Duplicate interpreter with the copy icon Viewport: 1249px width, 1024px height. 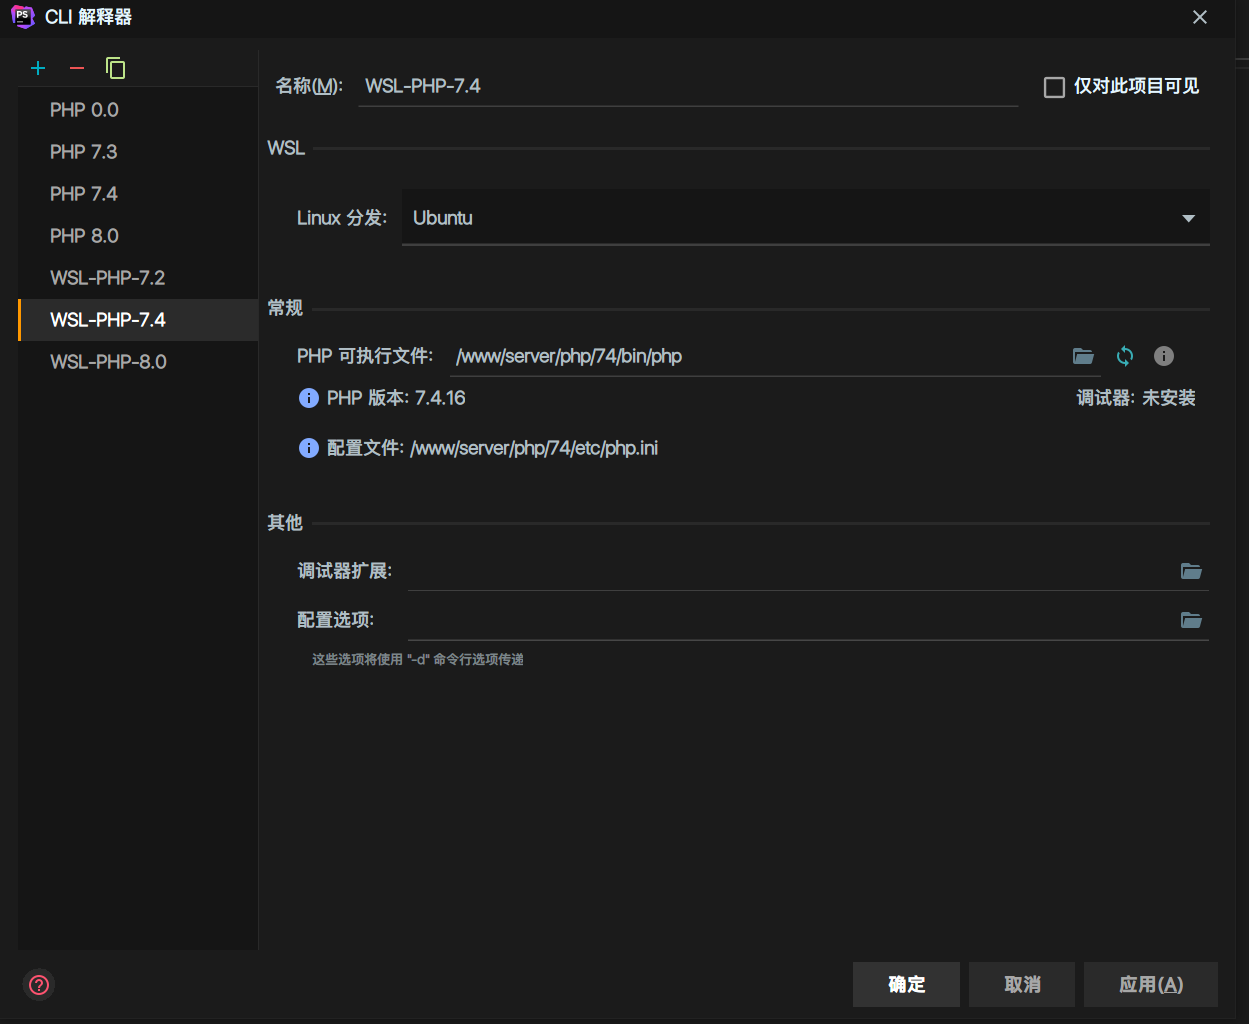[116, 68]
